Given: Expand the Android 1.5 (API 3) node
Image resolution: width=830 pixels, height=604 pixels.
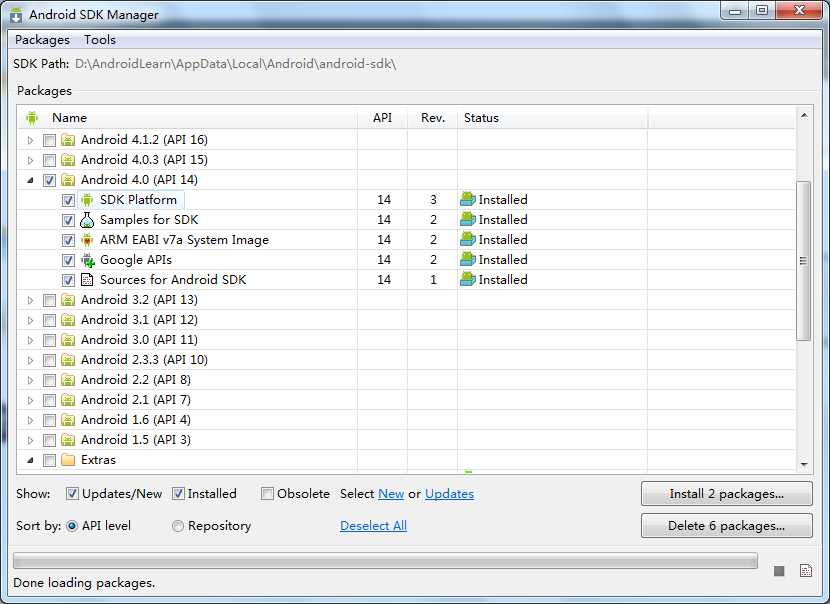Looking at the screenshot, I should [30, 440].
